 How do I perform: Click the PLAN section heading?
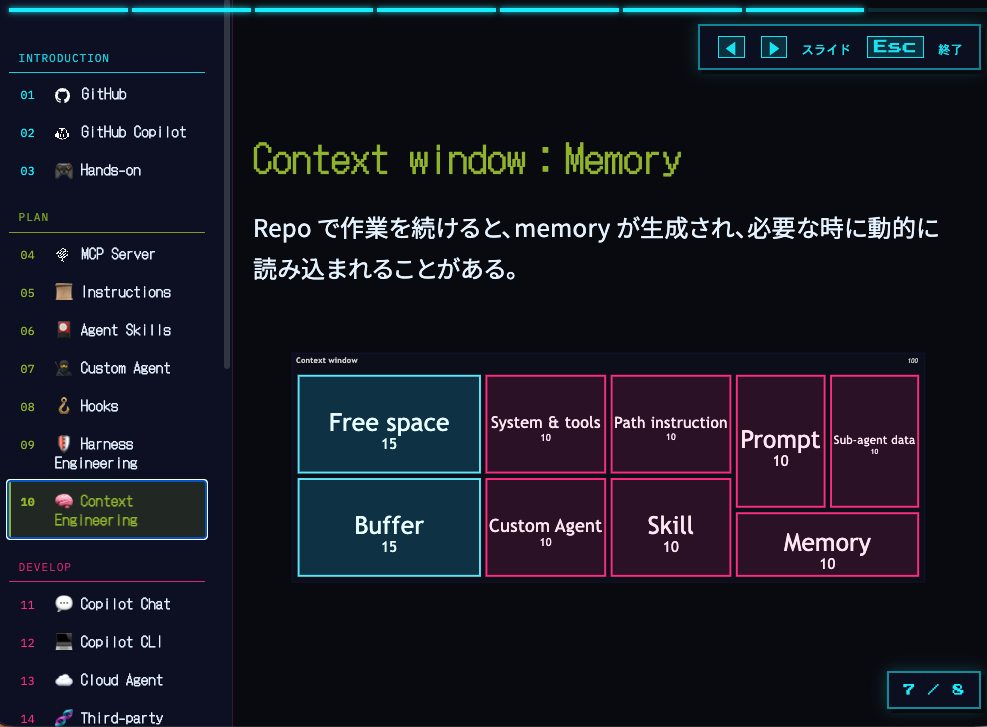(33, 217)
